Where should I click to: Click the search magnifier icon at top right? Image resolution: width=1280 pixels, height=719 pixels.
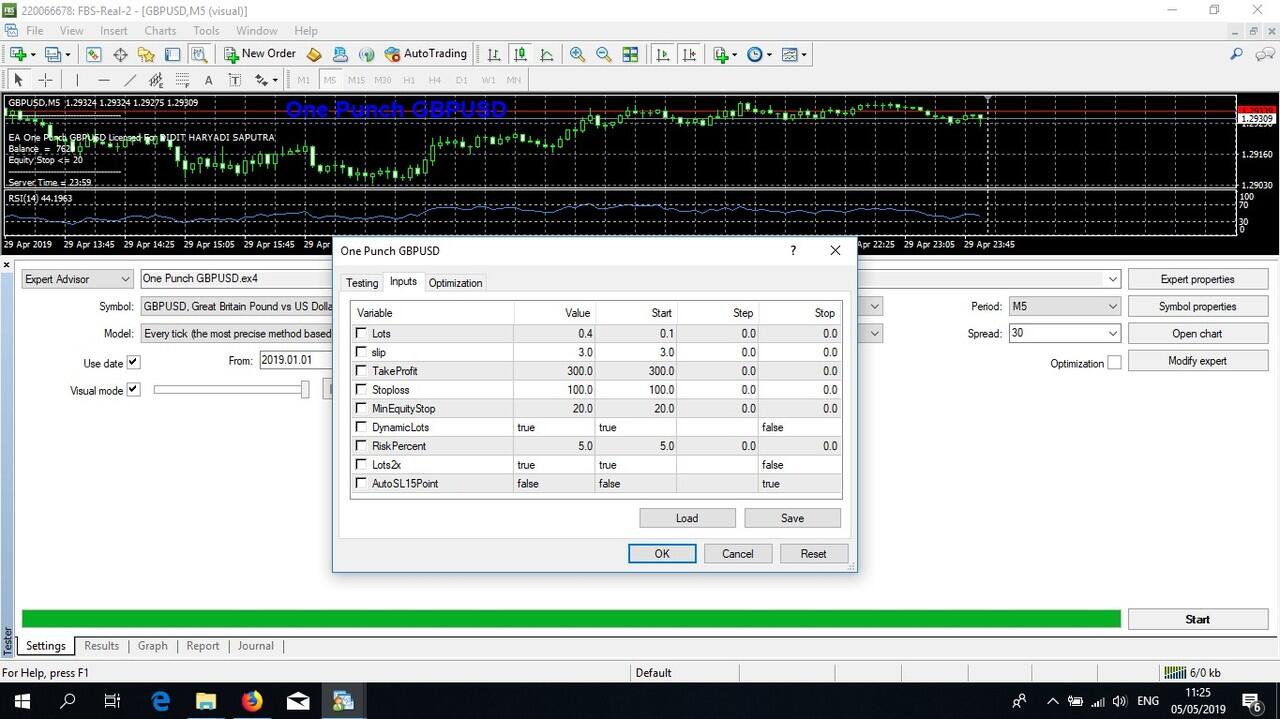tap(1236, 54)
